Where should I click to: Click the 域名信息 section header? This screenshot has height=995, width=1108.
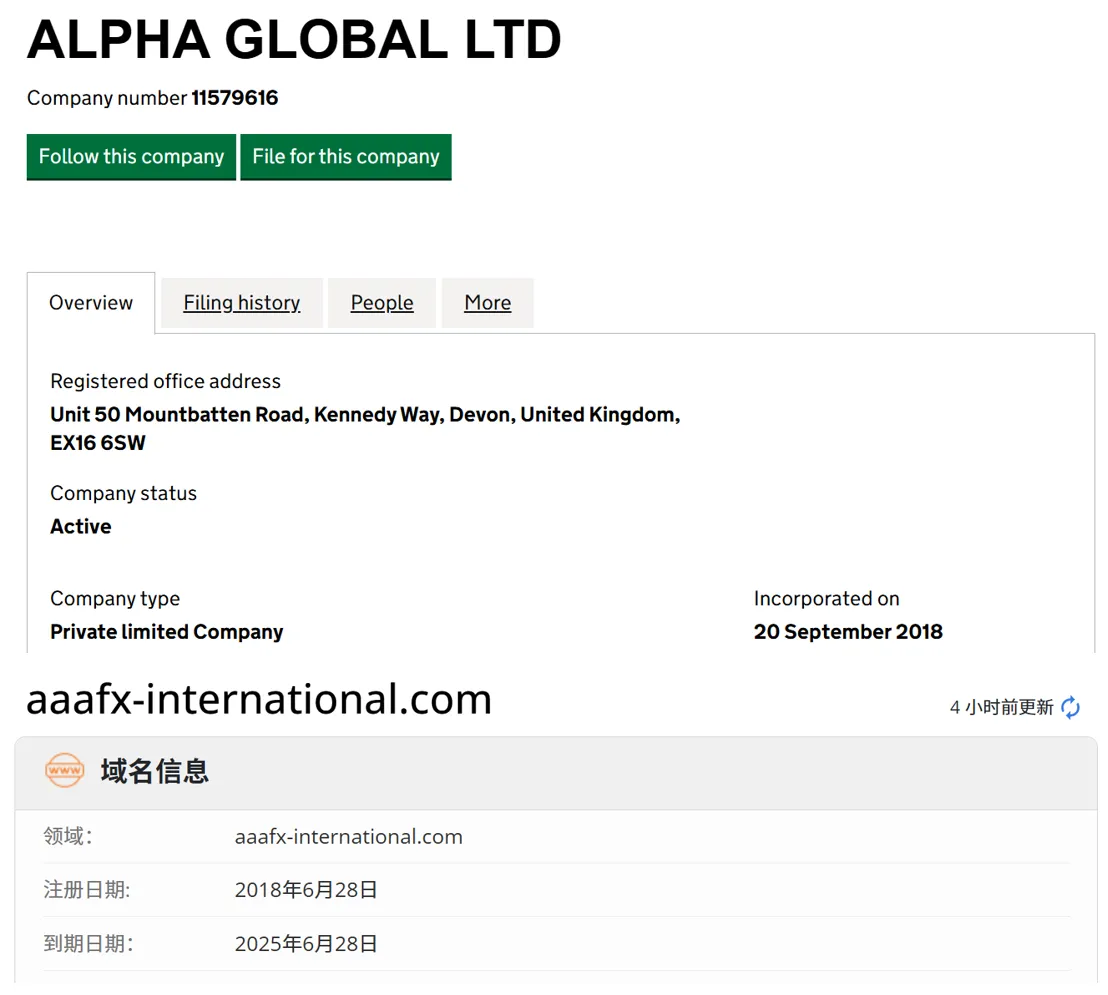pyautogui.click(x=155, y=771)
